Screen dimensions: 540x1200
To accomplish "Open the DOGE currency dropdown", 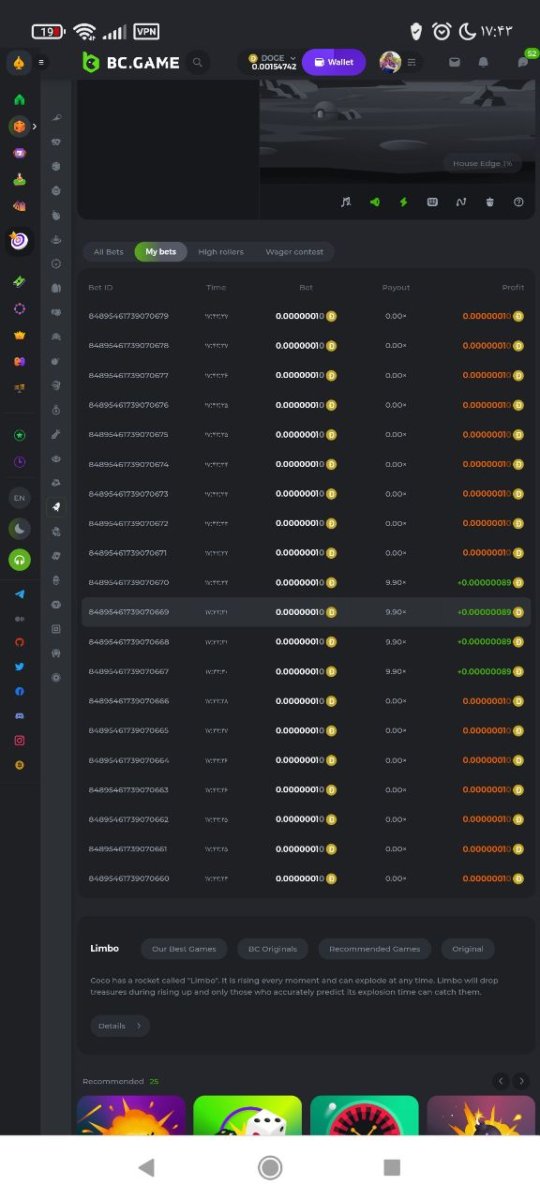I will pos(272,62).
